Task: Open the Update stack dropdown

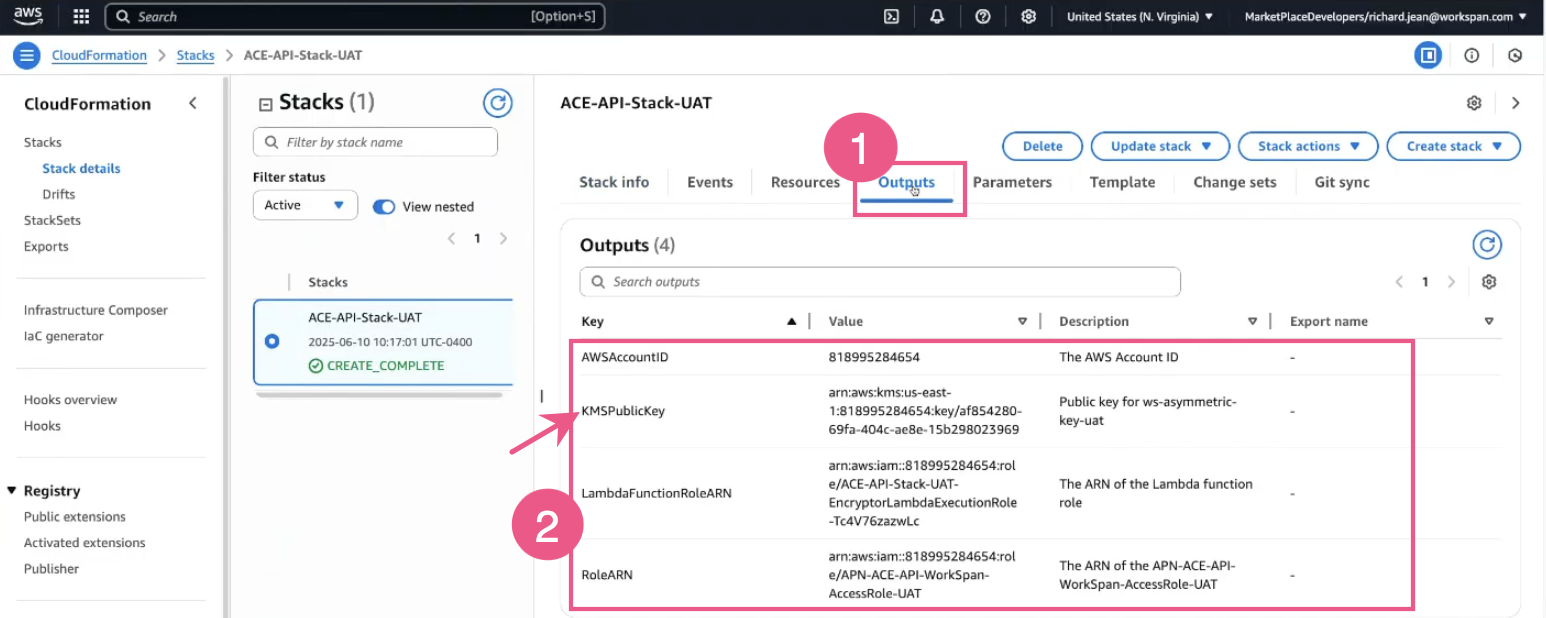Action: [x=1161, y=146]
